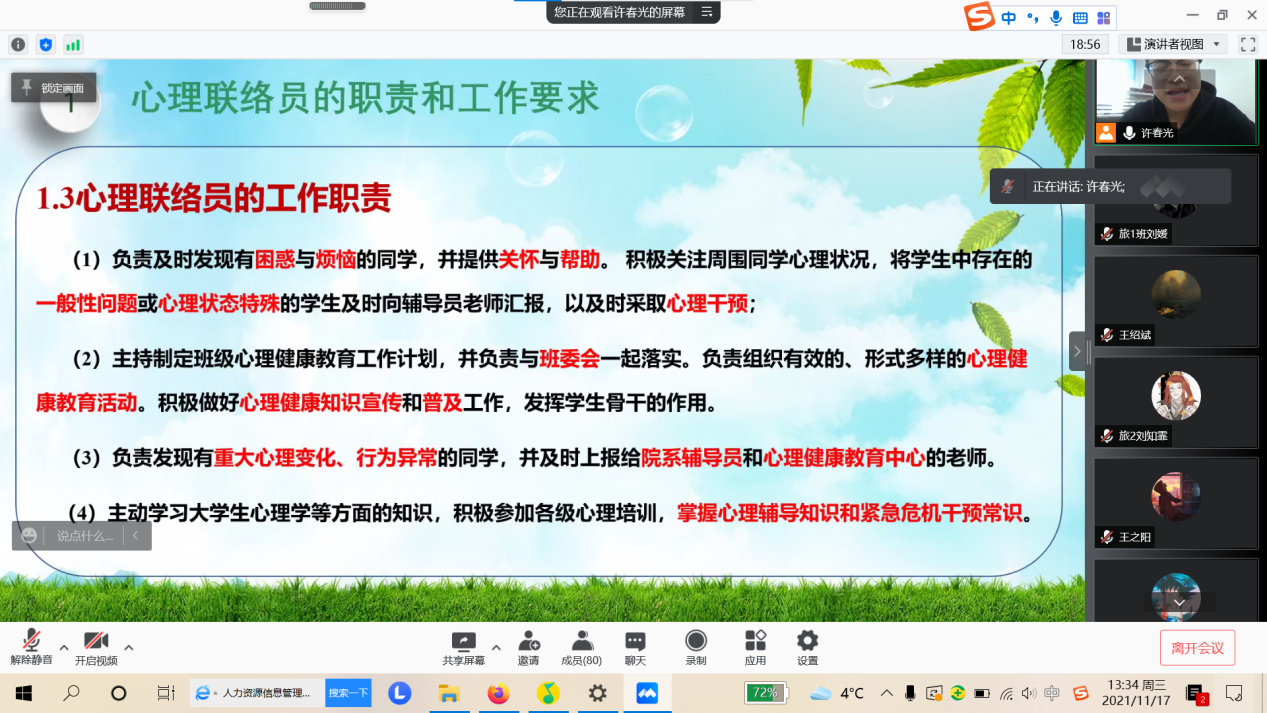
Task: Open the meeting info icon
Action: tap(18, 44)
